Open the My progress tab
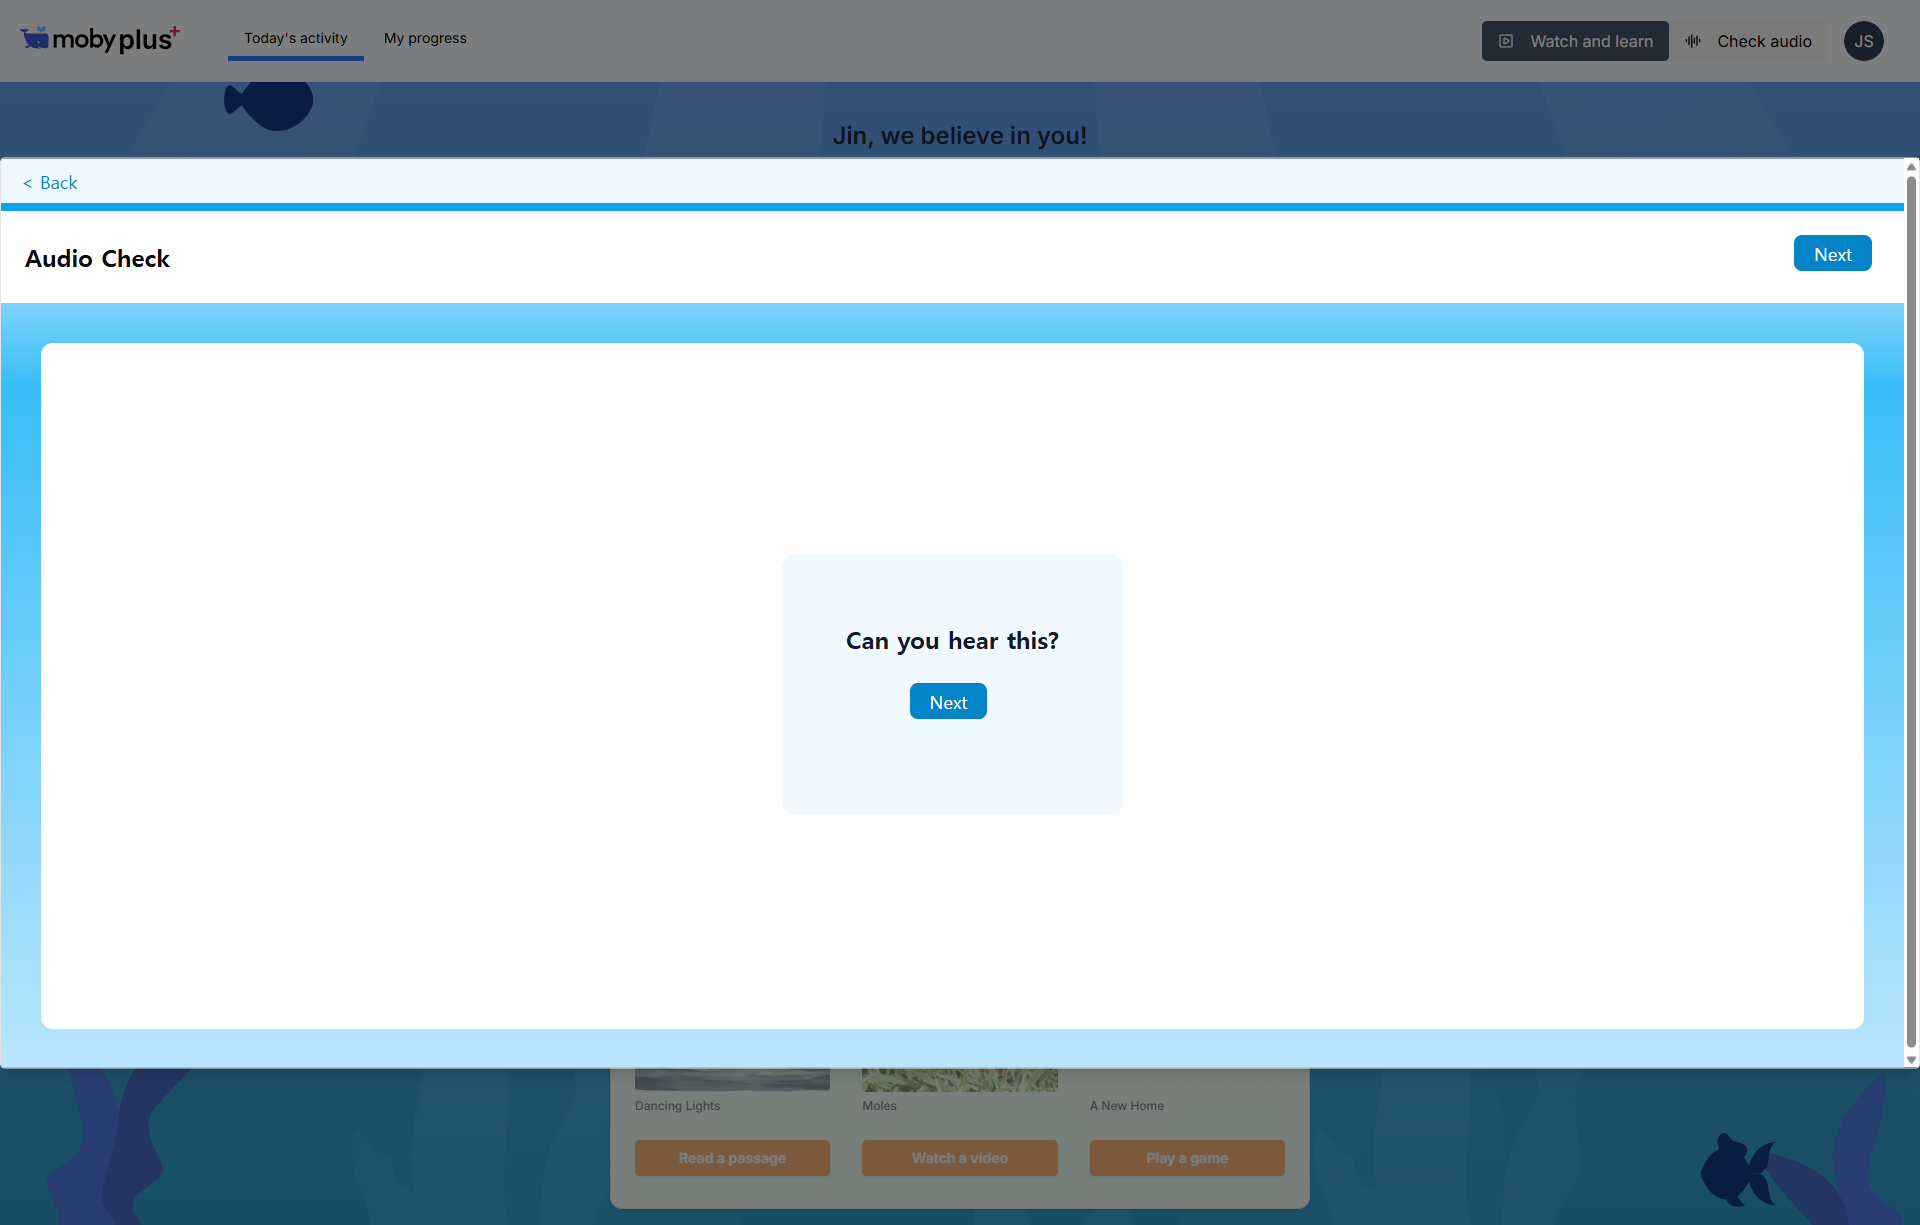Viewport: 1920px width, 1225px height. tap(425, 38)
